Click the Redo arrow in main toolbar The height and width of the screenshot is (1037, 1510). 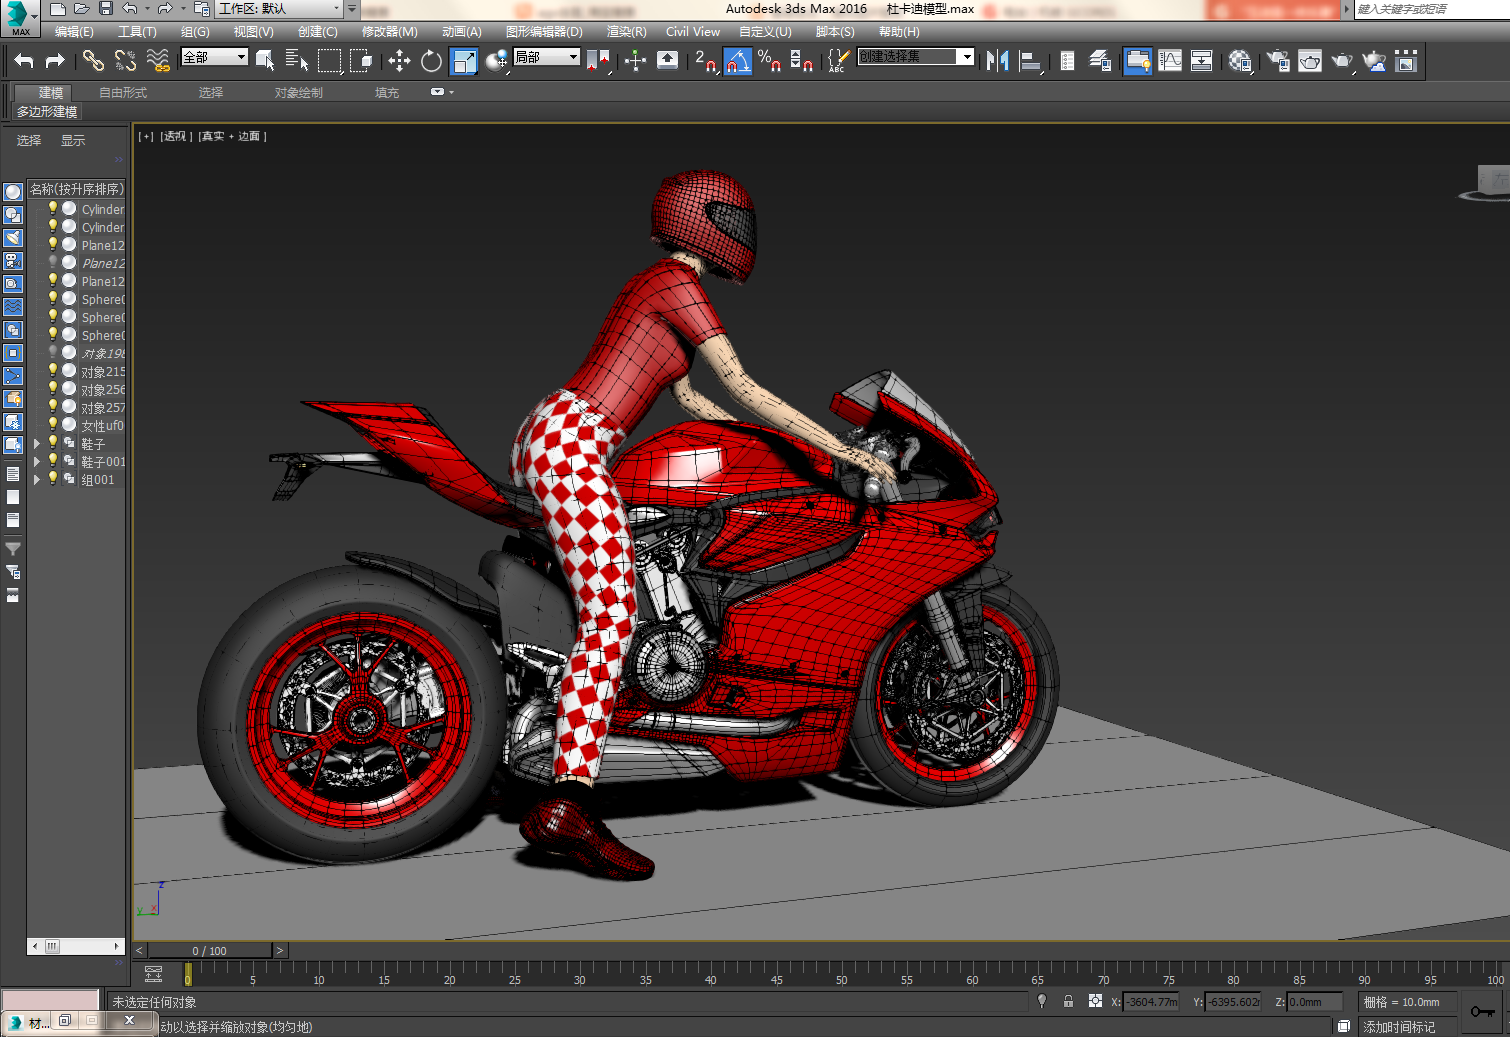[56, 61]
